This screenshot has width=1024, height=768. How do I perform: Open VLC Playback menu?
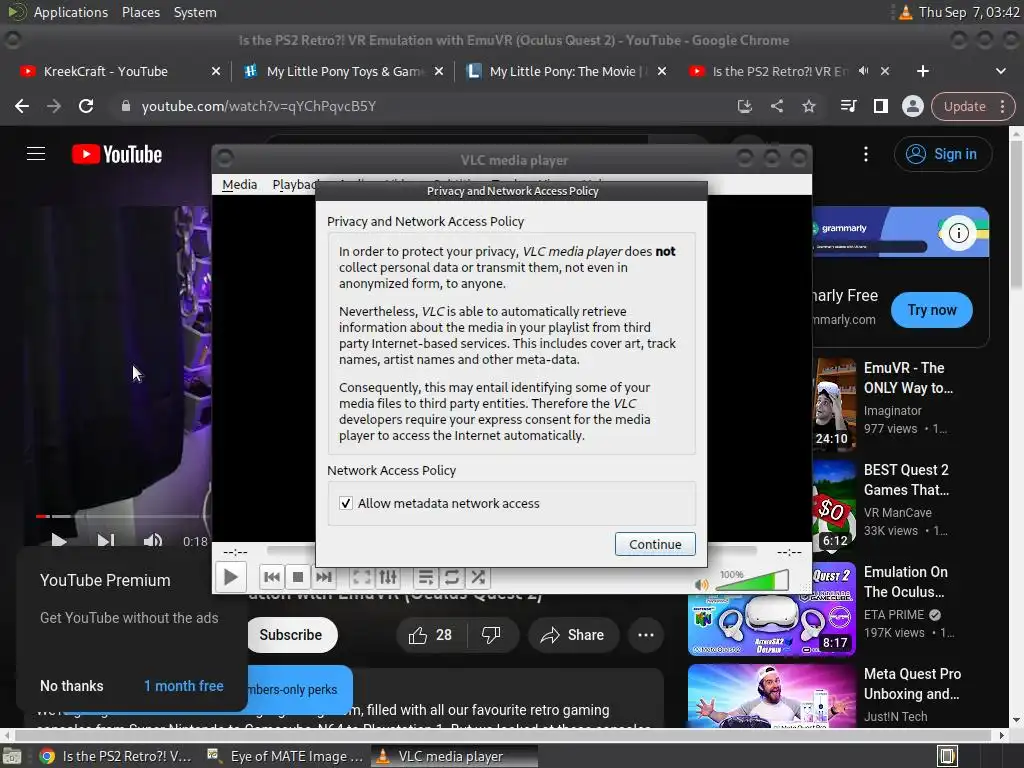(x=294, y=185)
